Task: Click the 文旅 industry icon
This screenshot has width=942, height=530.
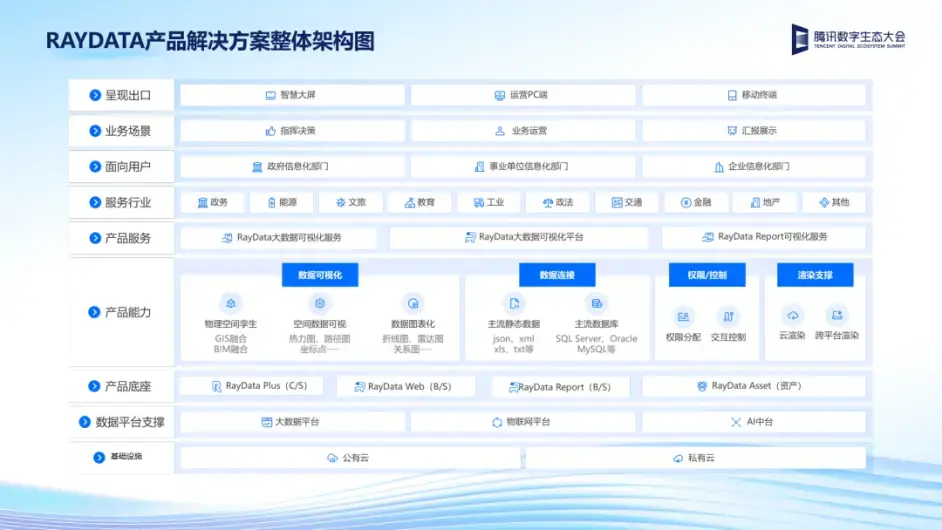Action: point(341,203)
